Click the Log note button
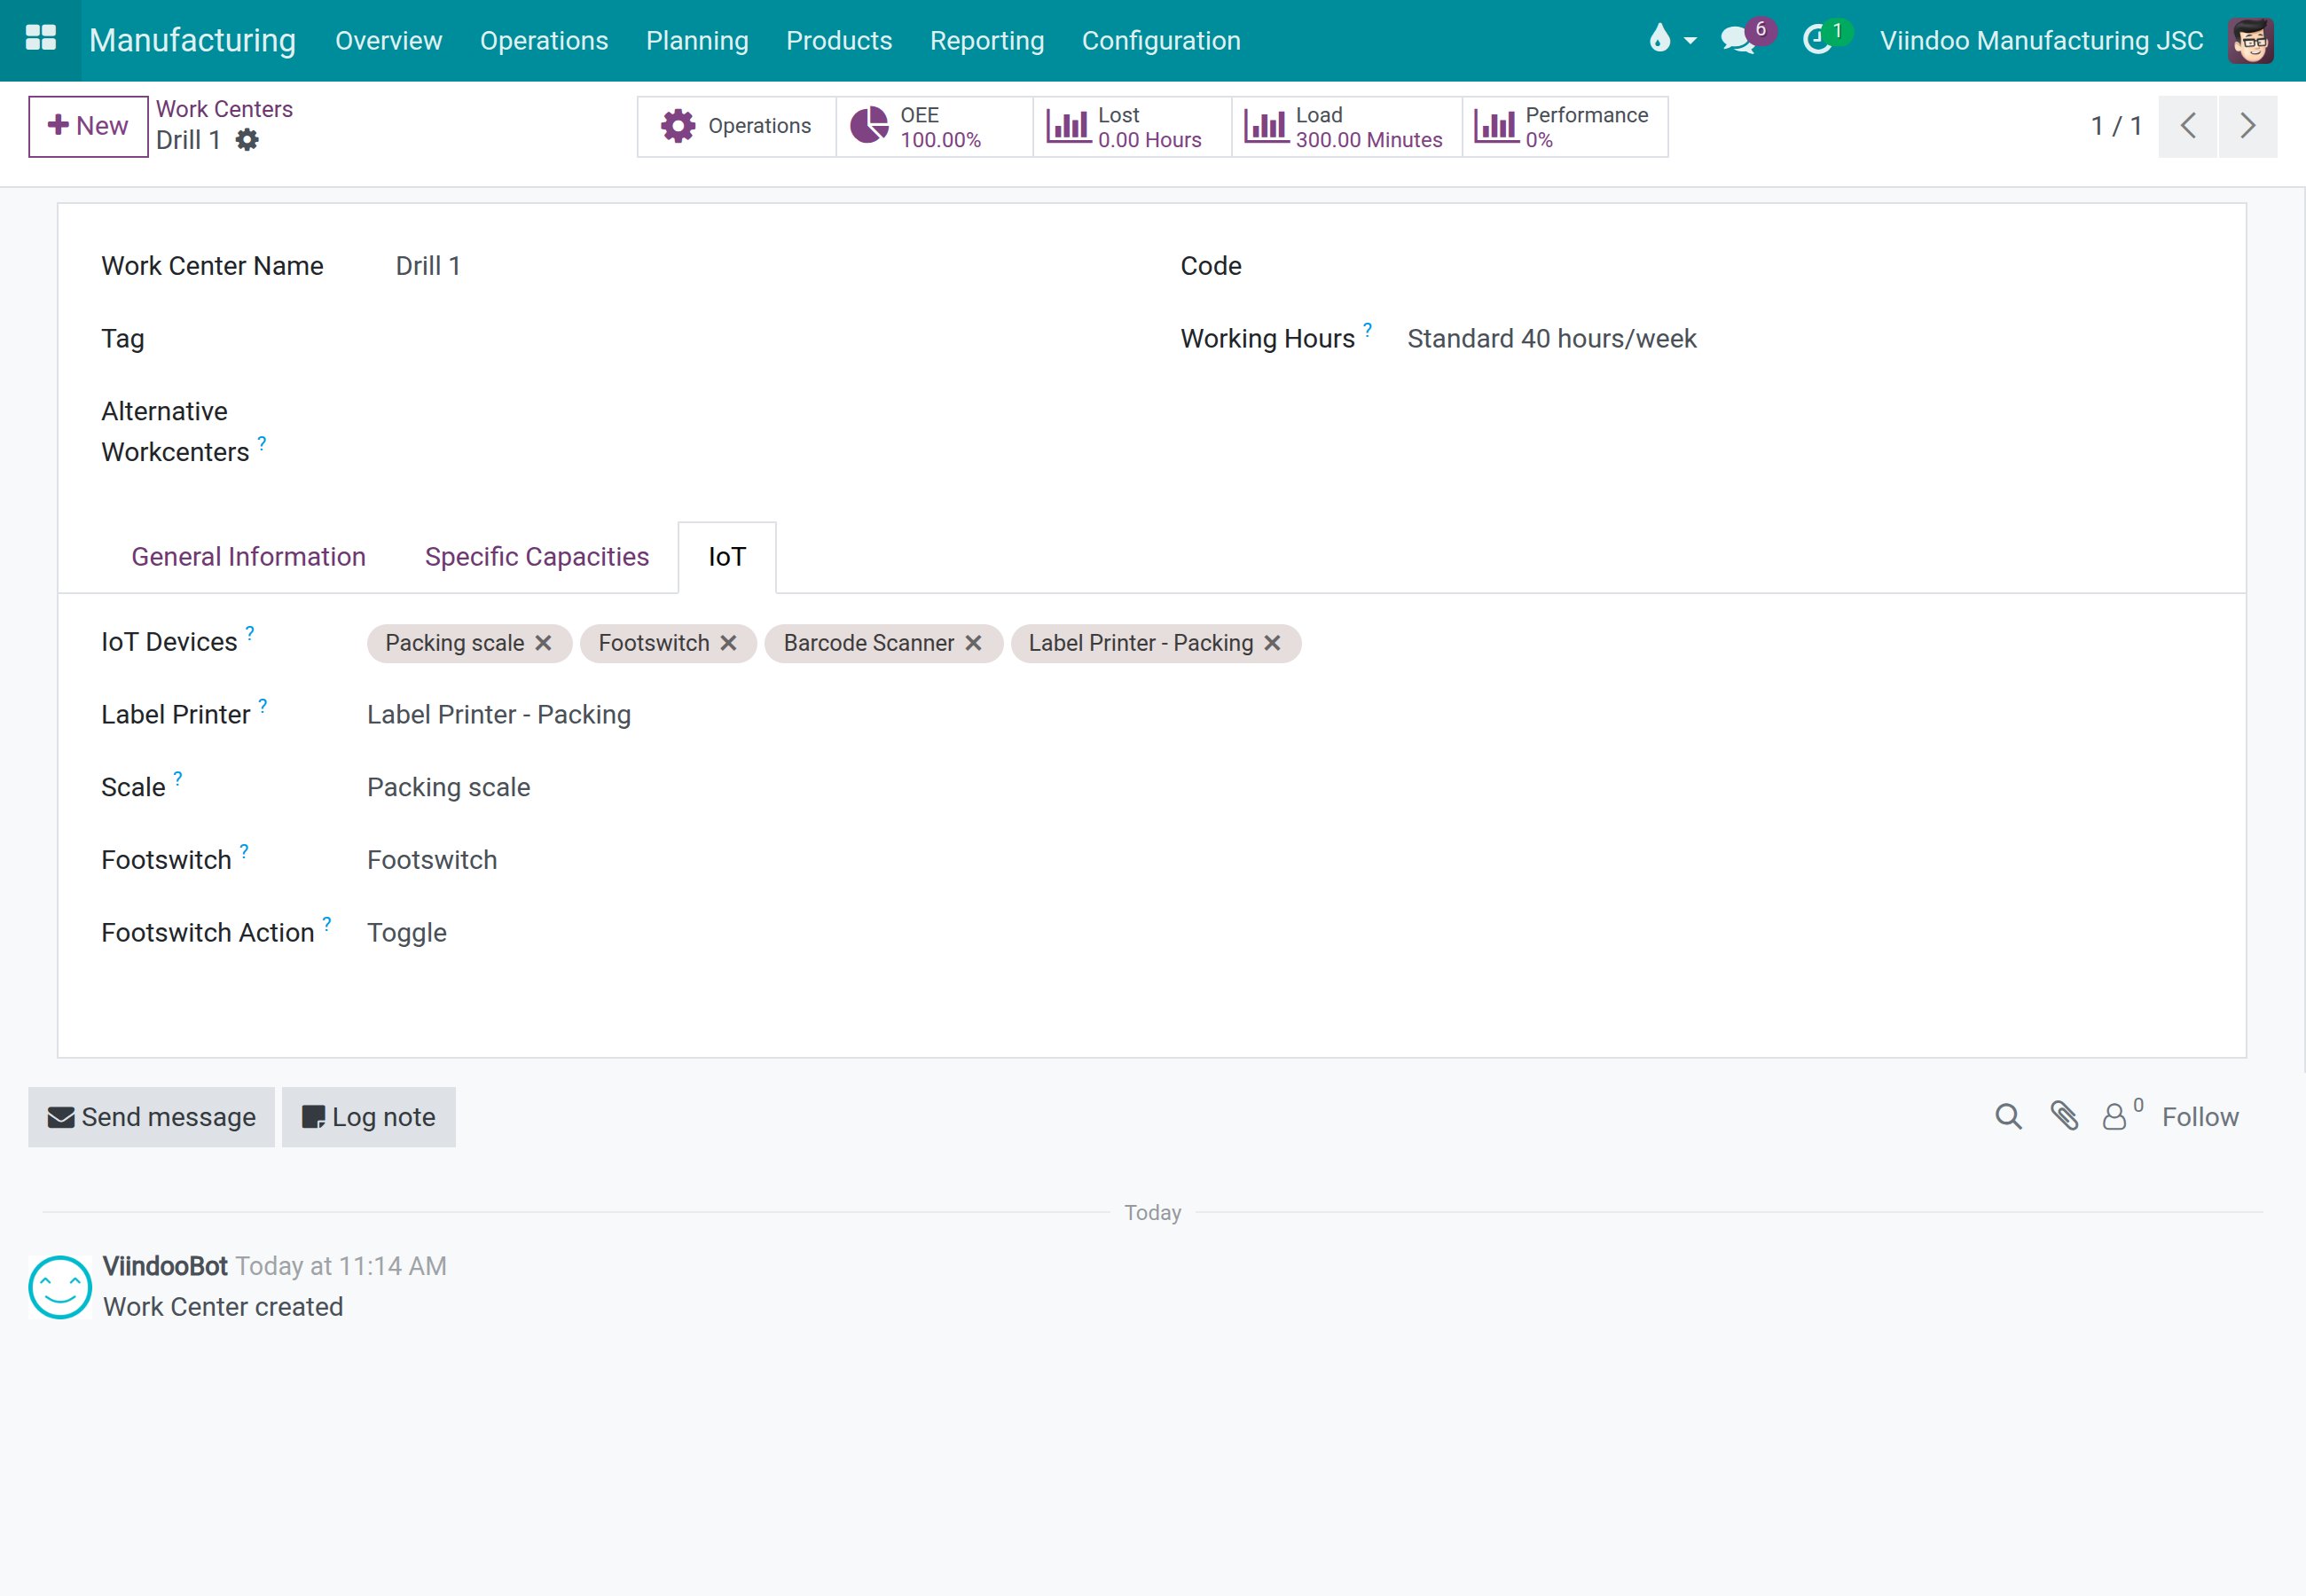 coord(369,1116)
